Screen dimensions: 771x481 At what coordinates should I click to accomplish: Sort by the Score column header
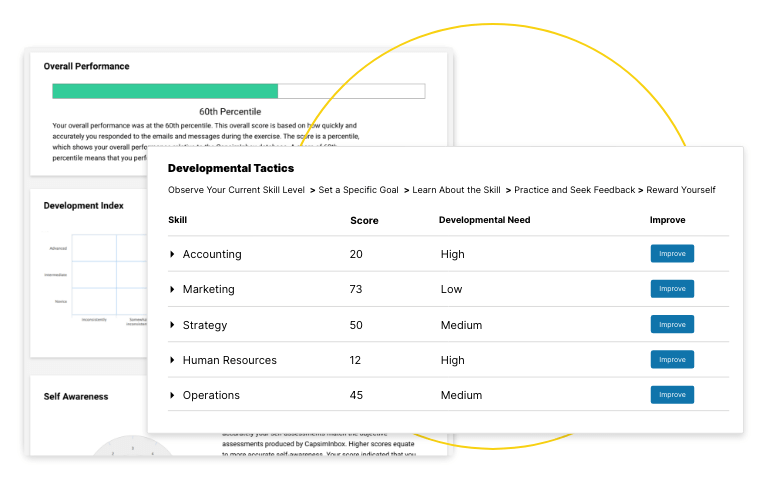(364, 220)
